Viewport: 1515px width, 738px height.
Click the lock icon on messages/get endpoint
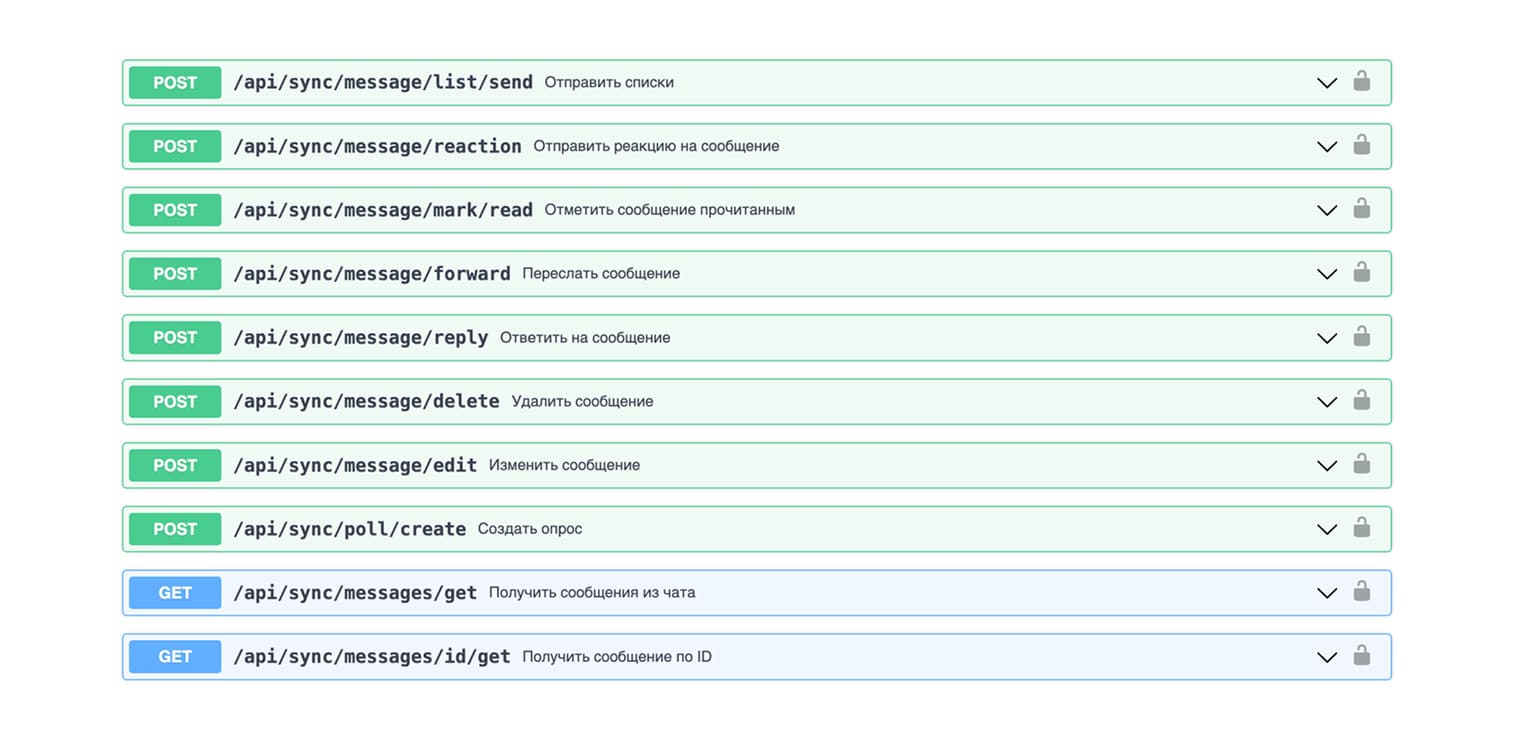pyautogui.click(x=1361, y=591)
